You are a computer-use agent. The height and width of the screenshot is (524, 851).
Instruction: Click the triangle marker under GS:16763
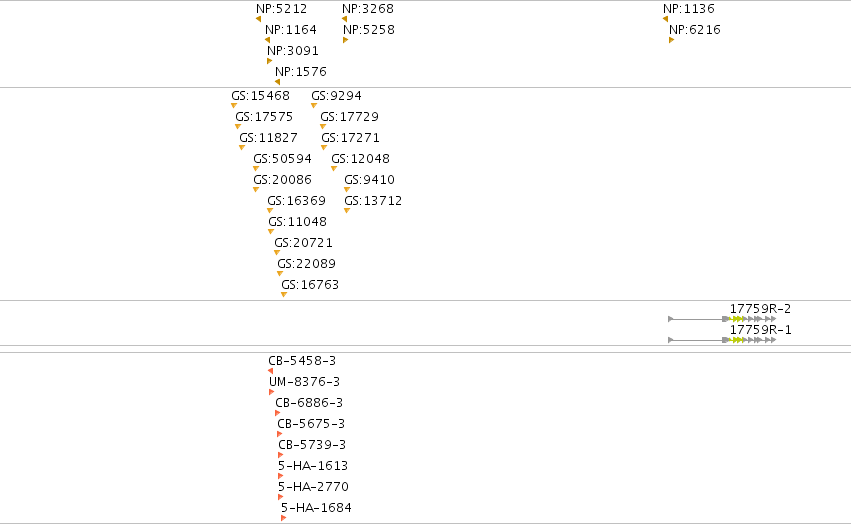click(x=284, y=295)
